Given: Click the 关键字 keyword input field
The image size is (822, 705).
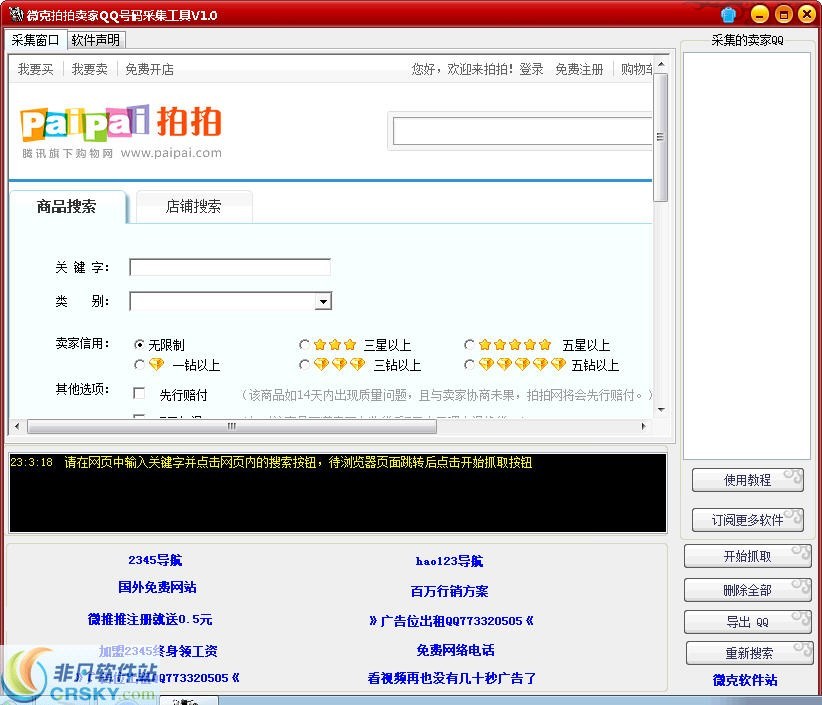Looking at the screenshot, I should pos(228,267).
